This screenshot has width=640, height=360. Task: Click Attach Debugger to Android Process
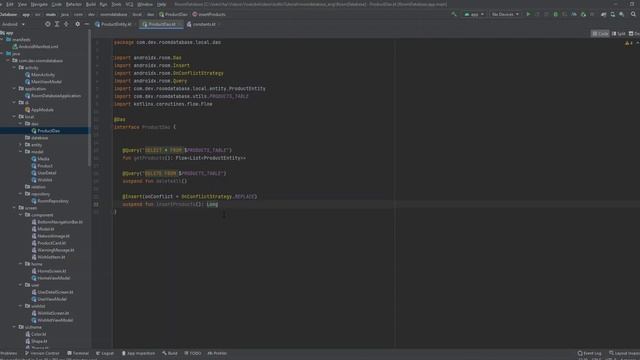coord(583,14)
